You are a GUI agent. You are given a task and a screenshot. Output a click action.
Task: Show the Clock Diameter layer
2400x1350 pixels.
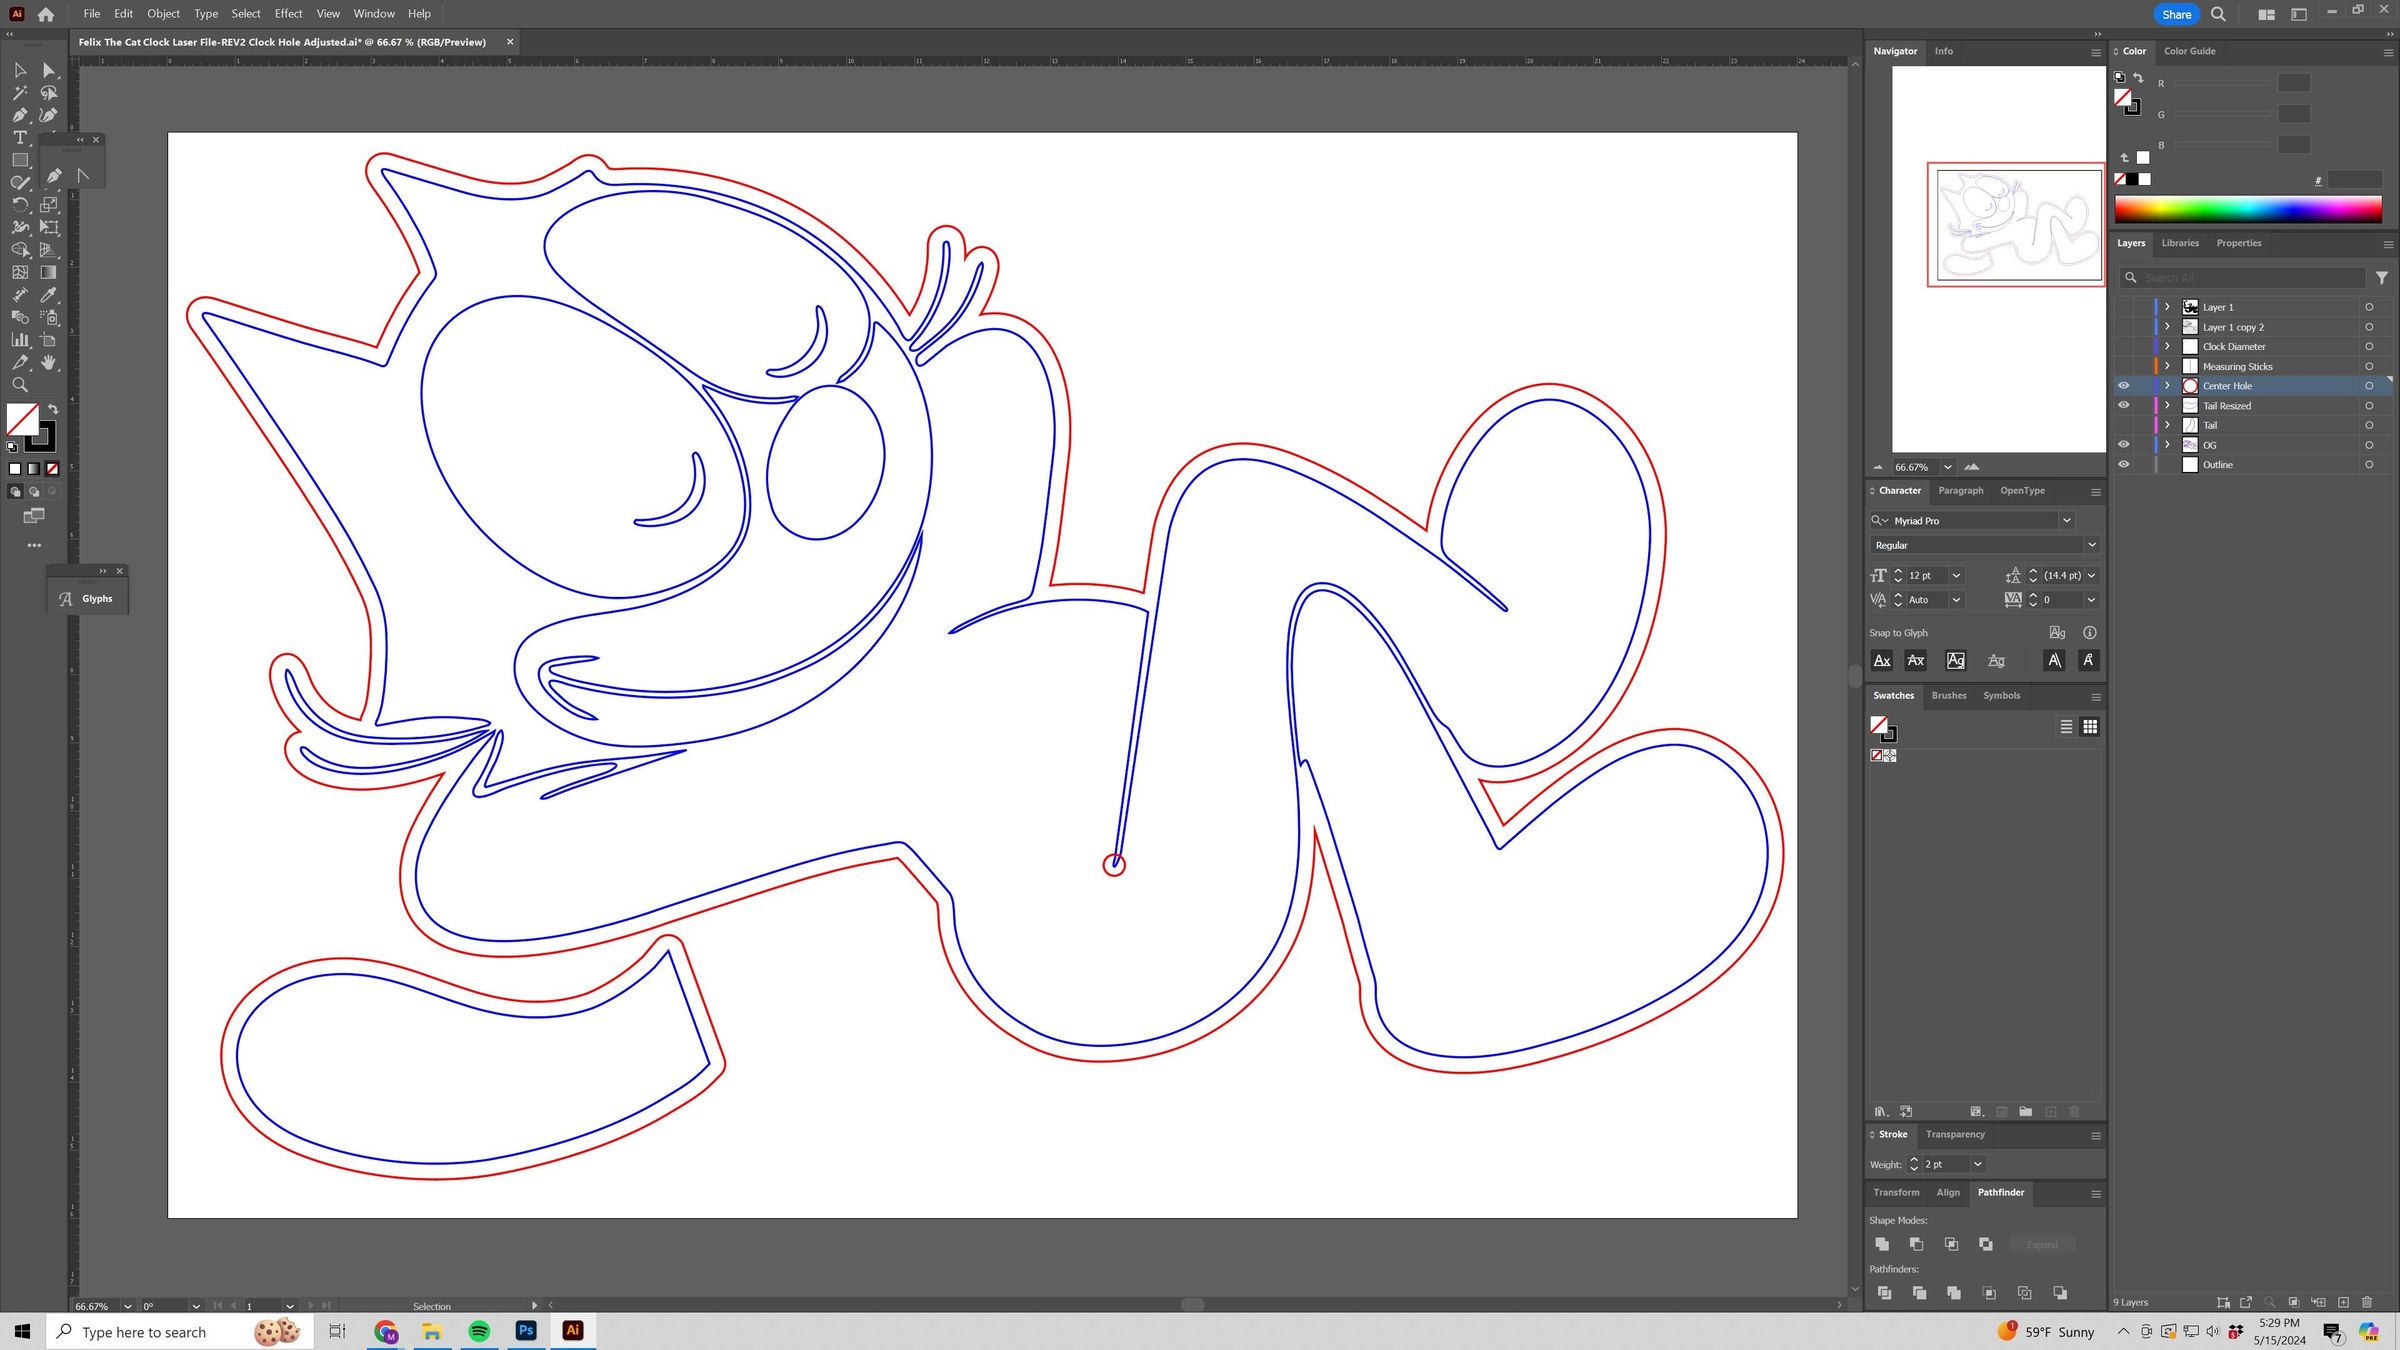point(2123,347)
